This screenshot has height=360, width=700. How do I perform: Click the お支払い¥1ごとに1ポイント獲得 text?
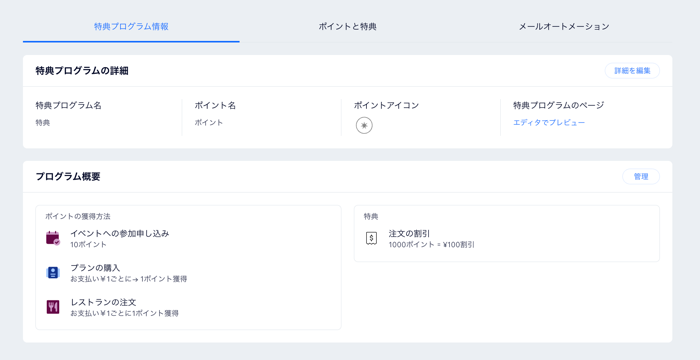click(x=125, y=313)
